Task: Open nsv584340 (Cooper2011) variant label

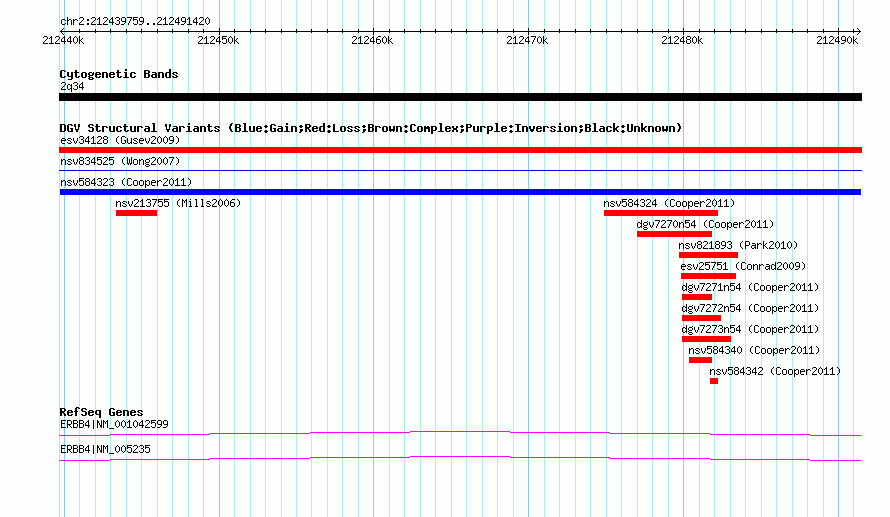Action: 754,350
